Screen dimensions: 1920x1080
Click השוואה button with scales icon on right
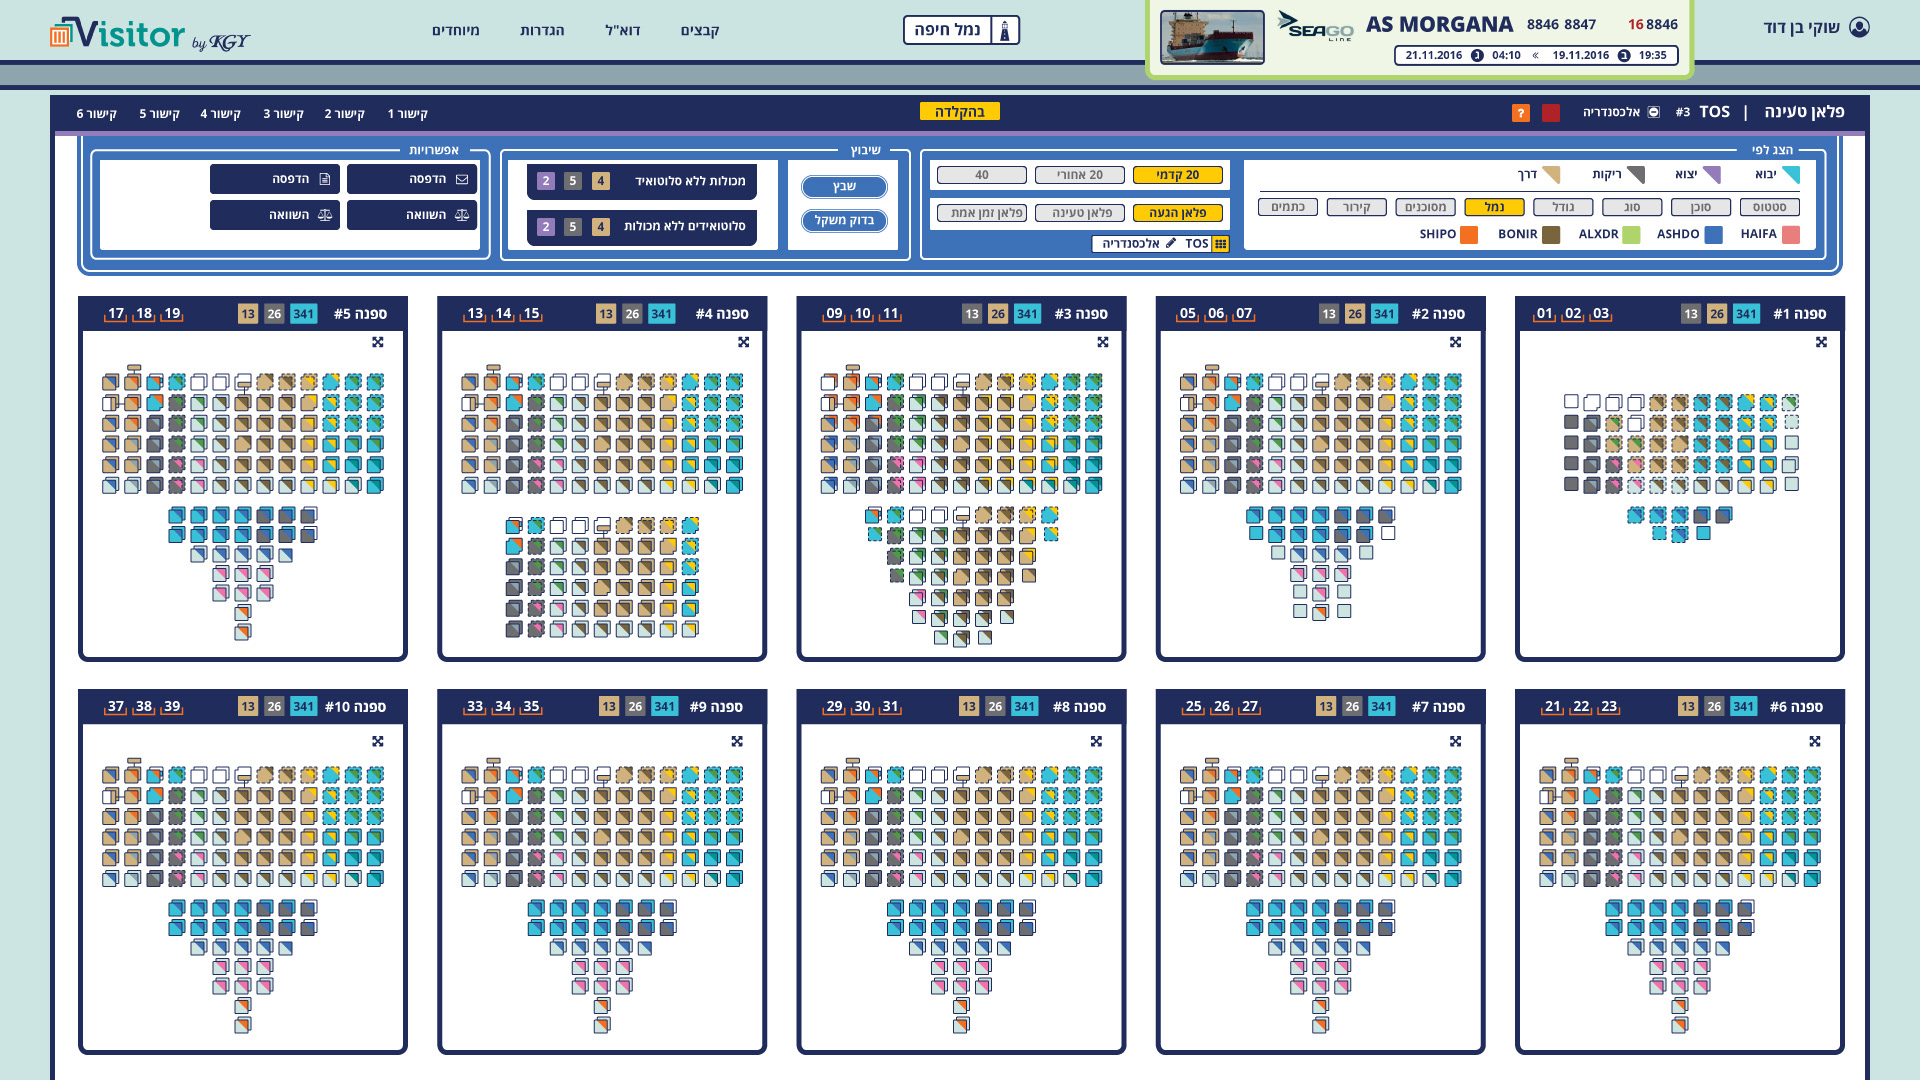[412, 215]
